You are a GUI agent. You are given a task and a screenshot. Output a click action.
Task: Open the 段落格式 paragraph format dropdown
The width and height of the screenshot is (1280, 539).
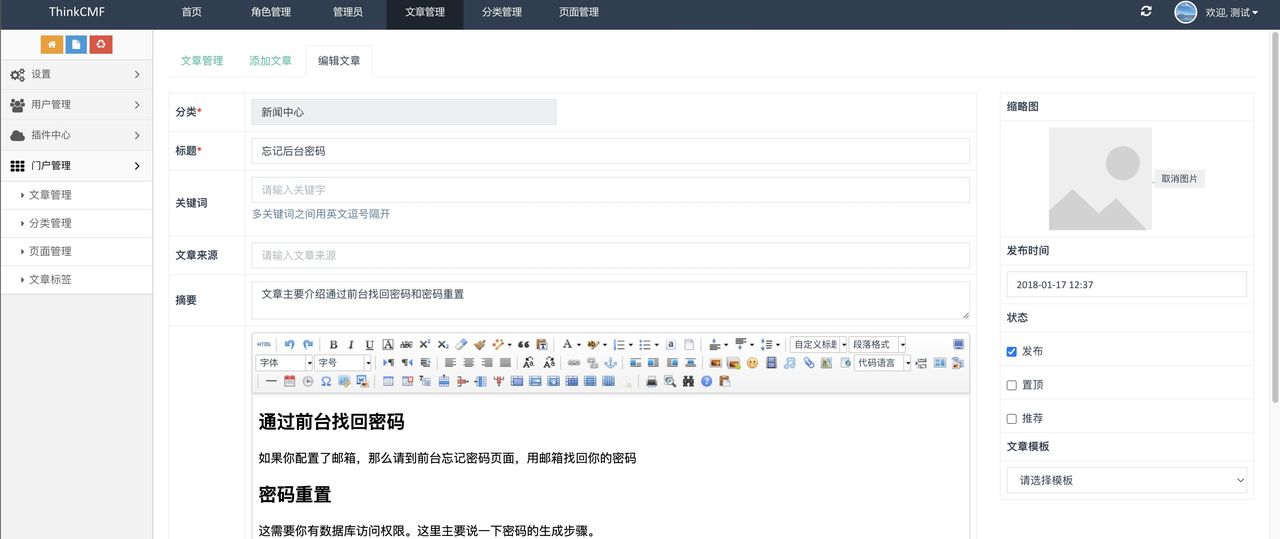(877, 344)
